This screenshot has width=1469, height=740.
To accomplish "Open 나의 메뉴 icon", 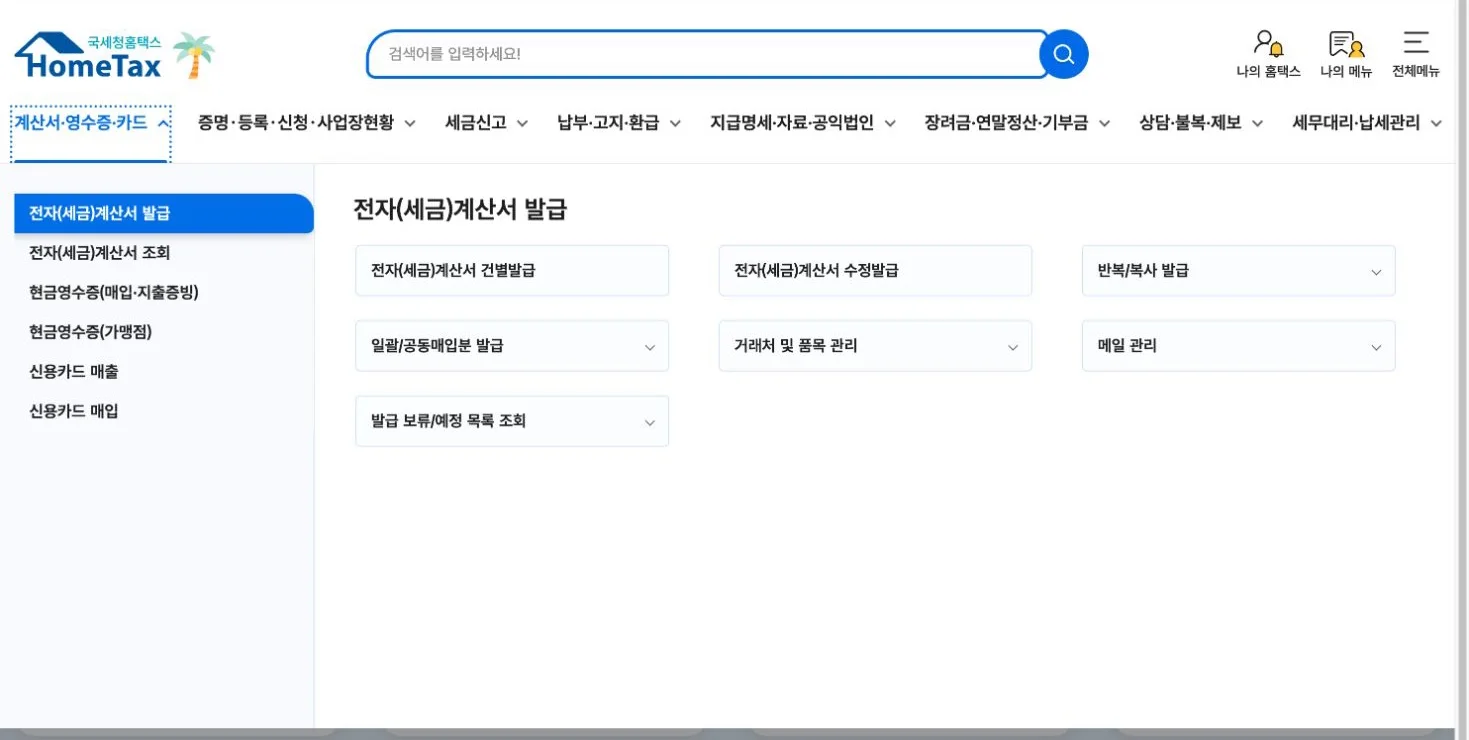I will click(1346, 55).
